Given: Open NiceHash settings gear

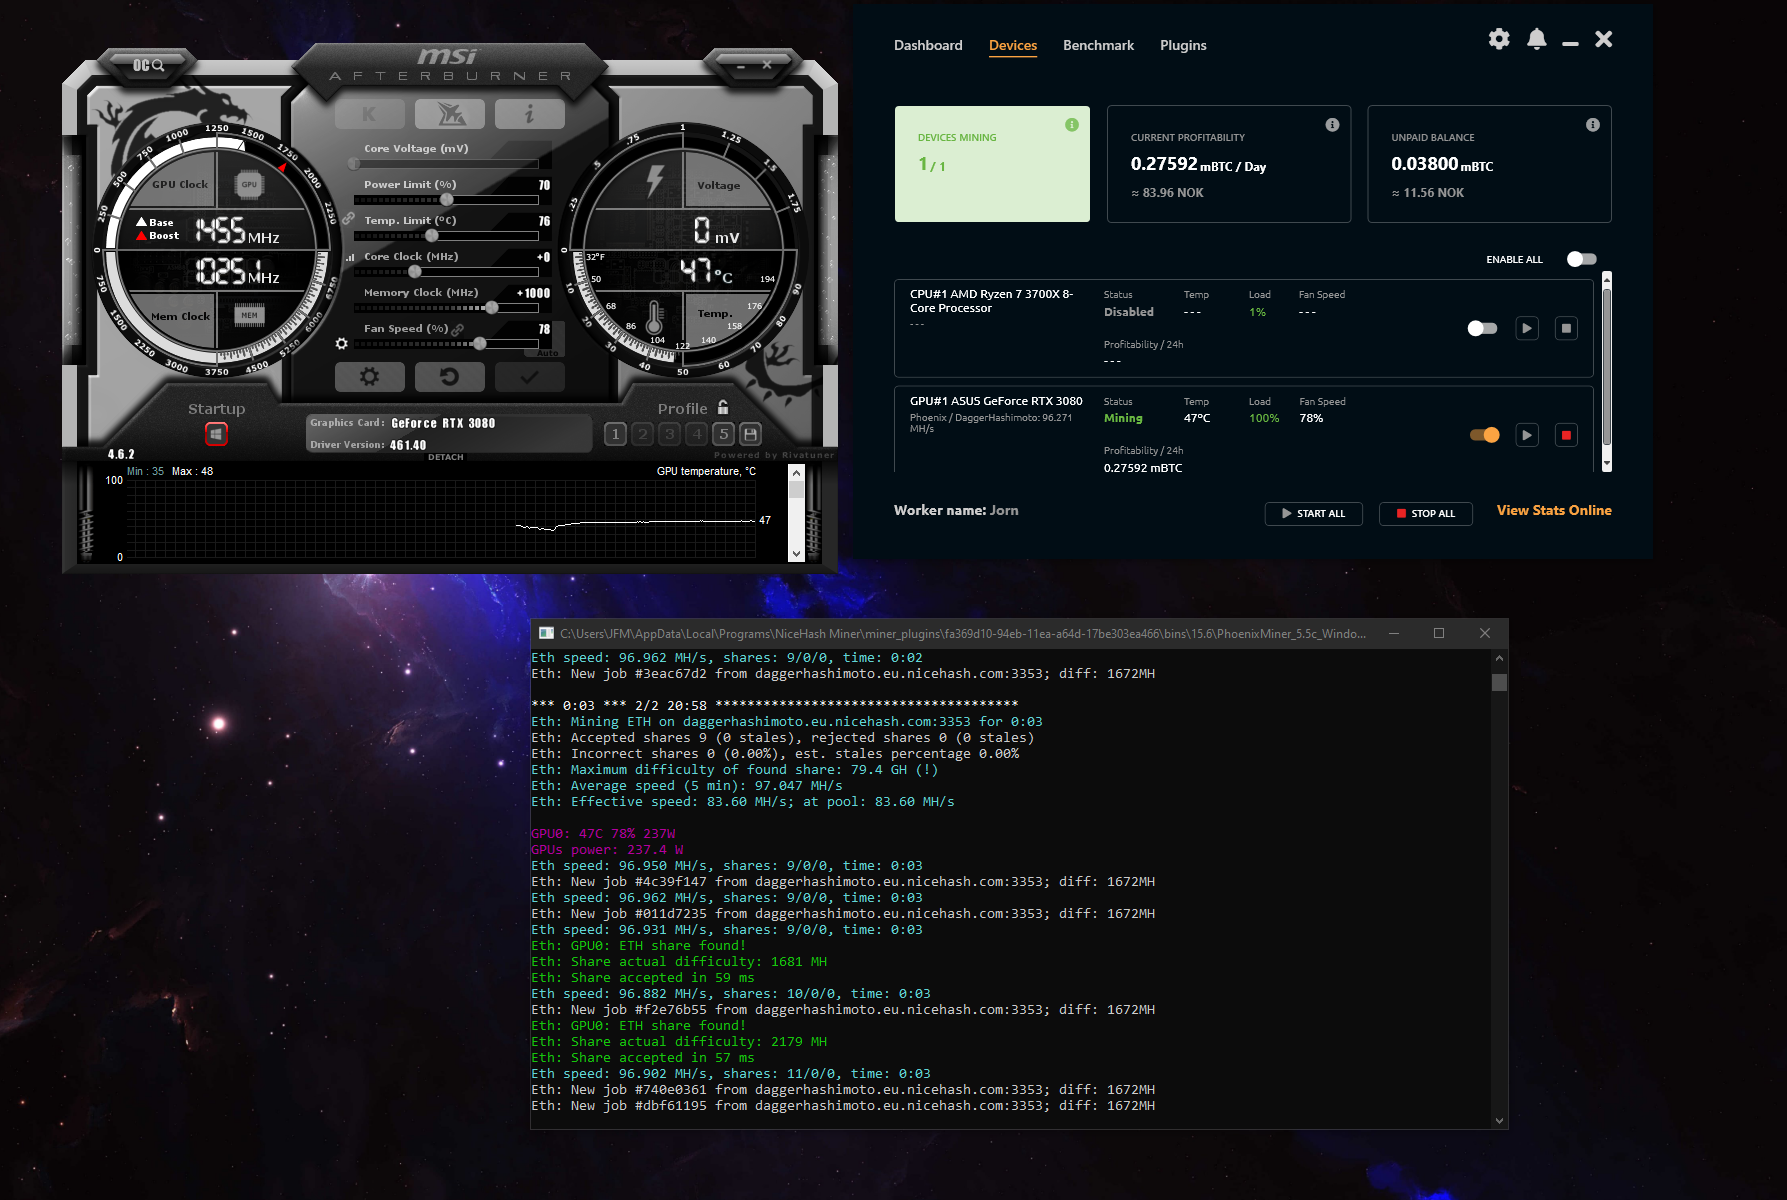Looking at the screenshot, I should pyautogui.click(x=1499, y=39).
